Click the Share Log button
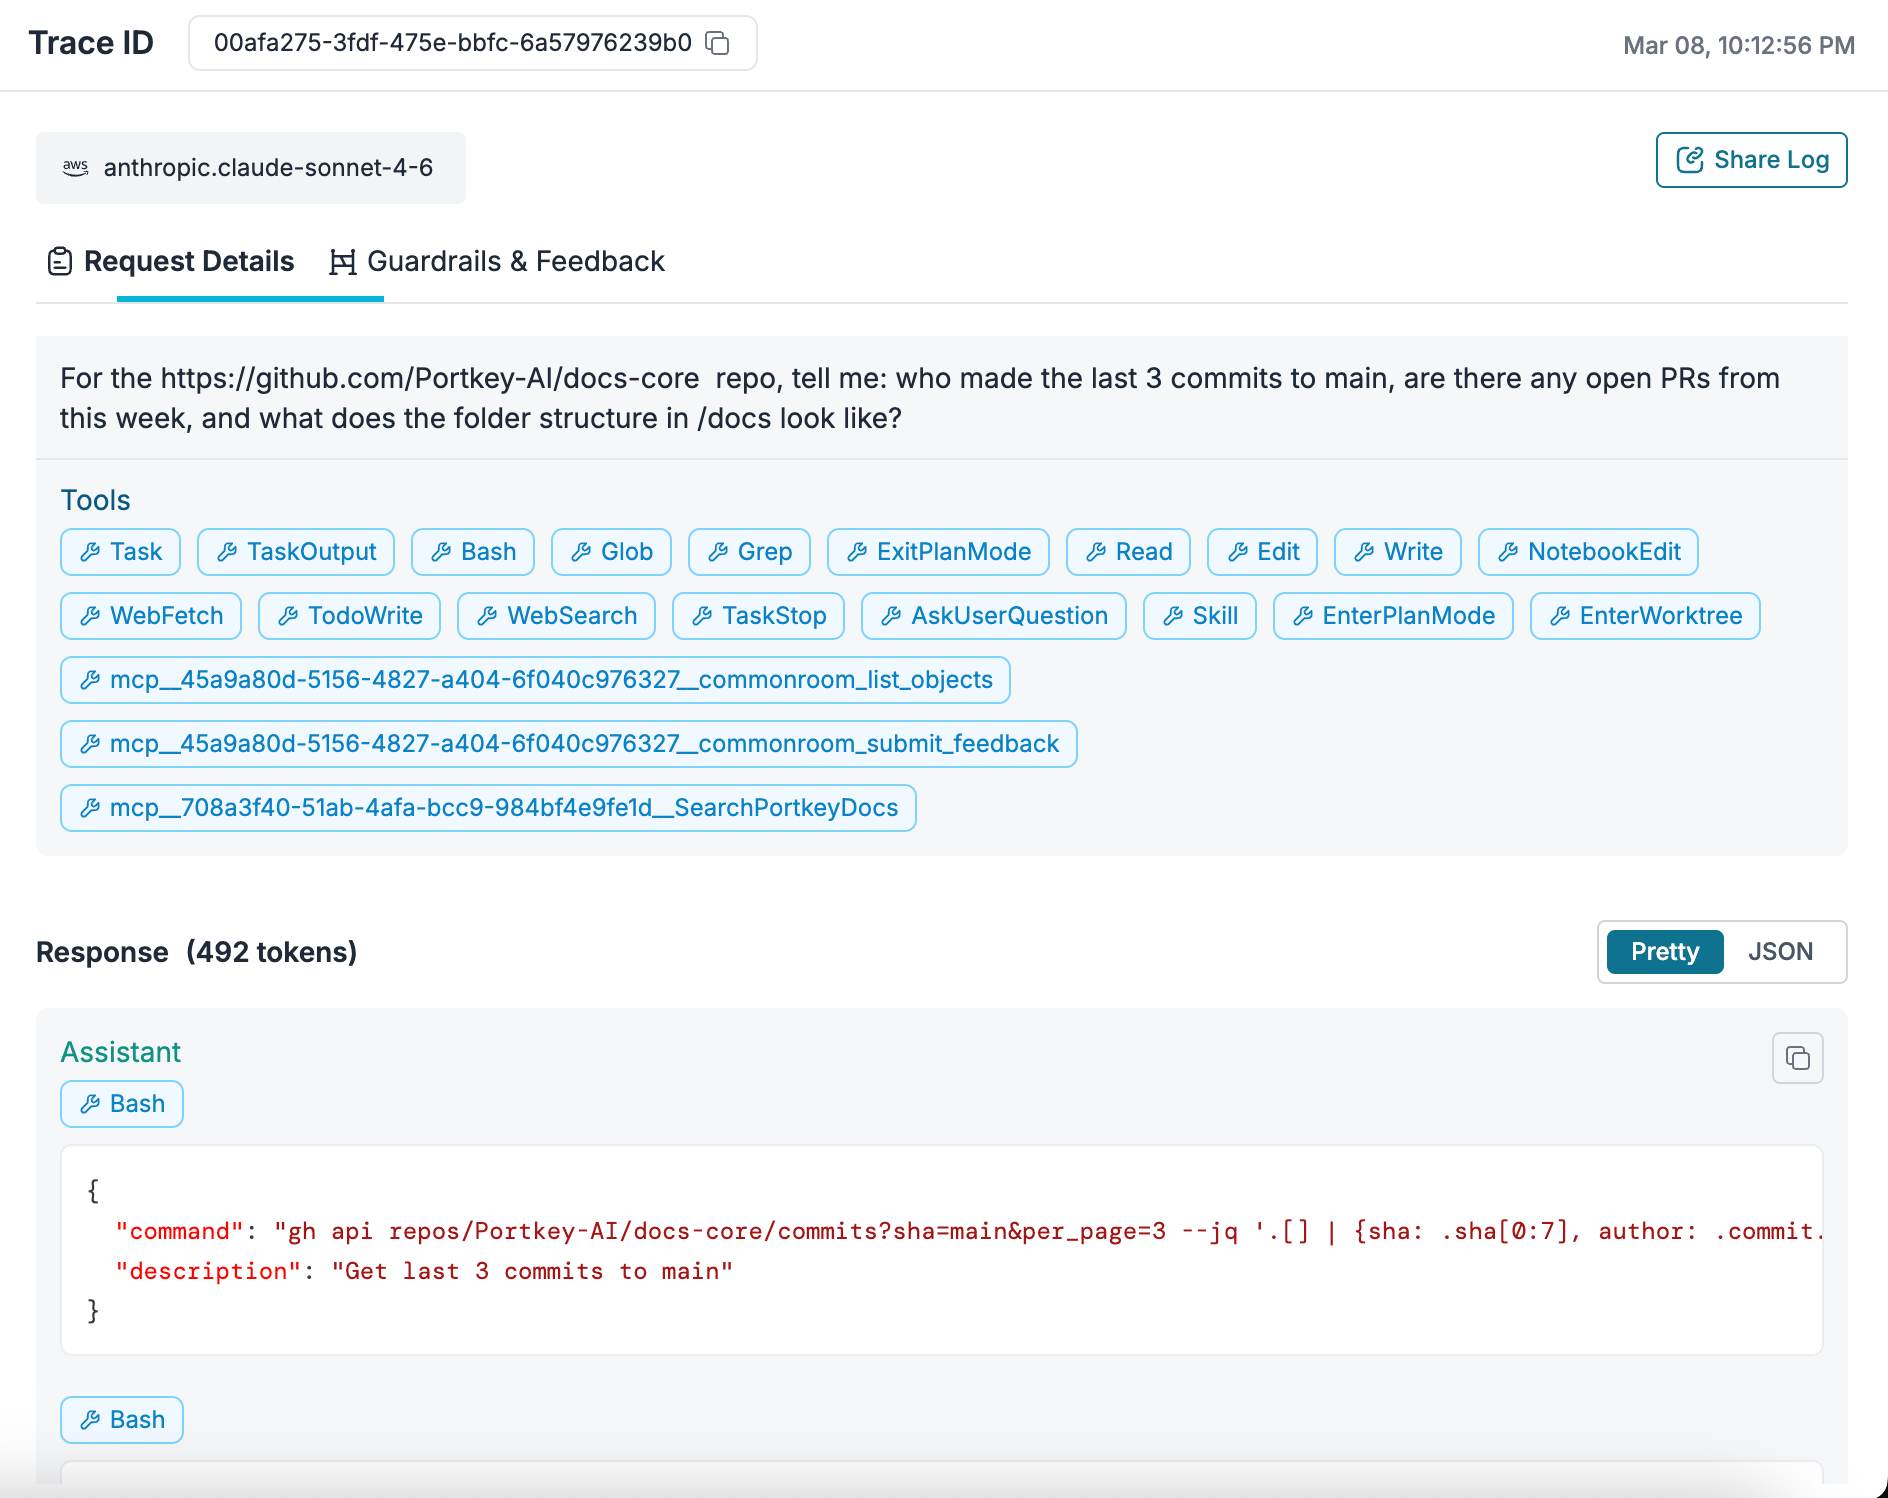The height and width of the screenshot is (1498, 1888). coord(1751,160)
